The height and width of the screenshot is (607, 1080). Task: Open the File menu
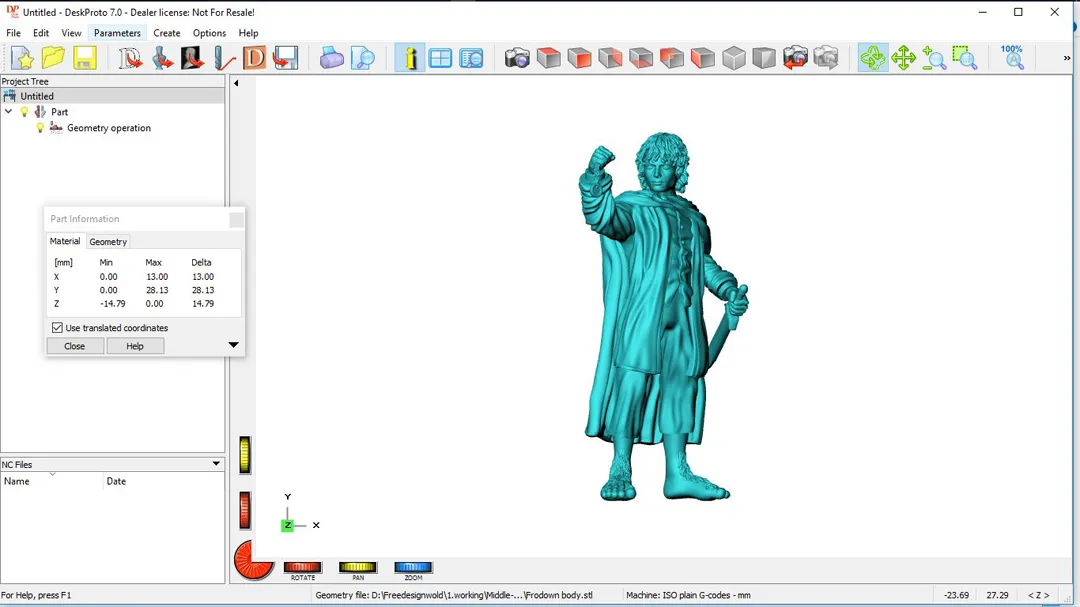coord(13,33)
